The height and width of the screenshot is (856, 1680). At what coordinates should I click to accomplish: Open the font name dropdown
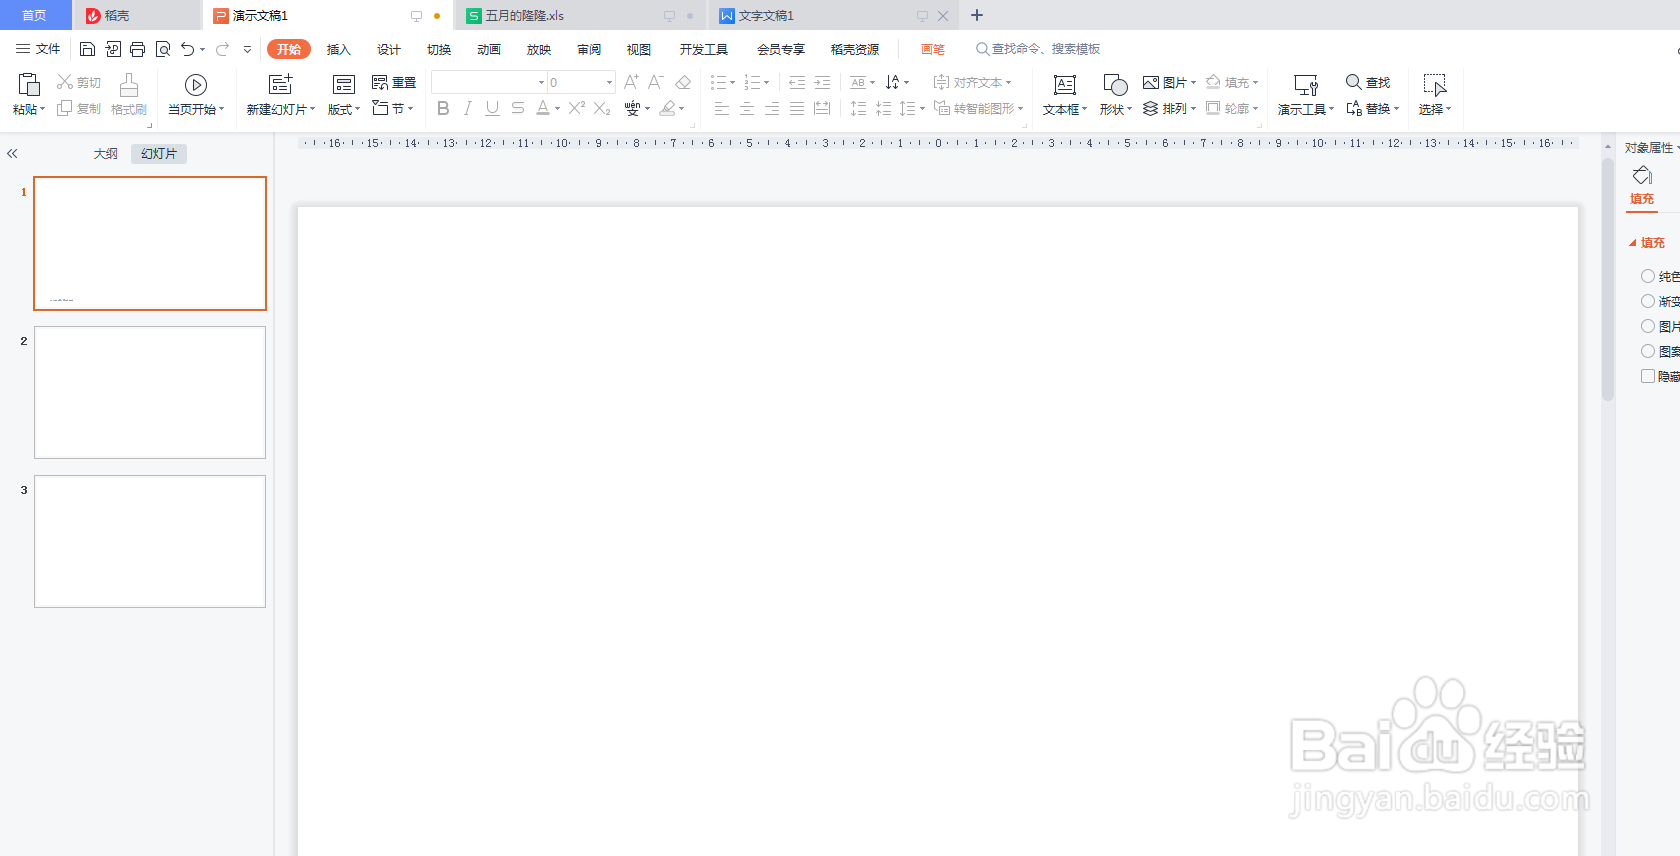click(x=541, y=82)
